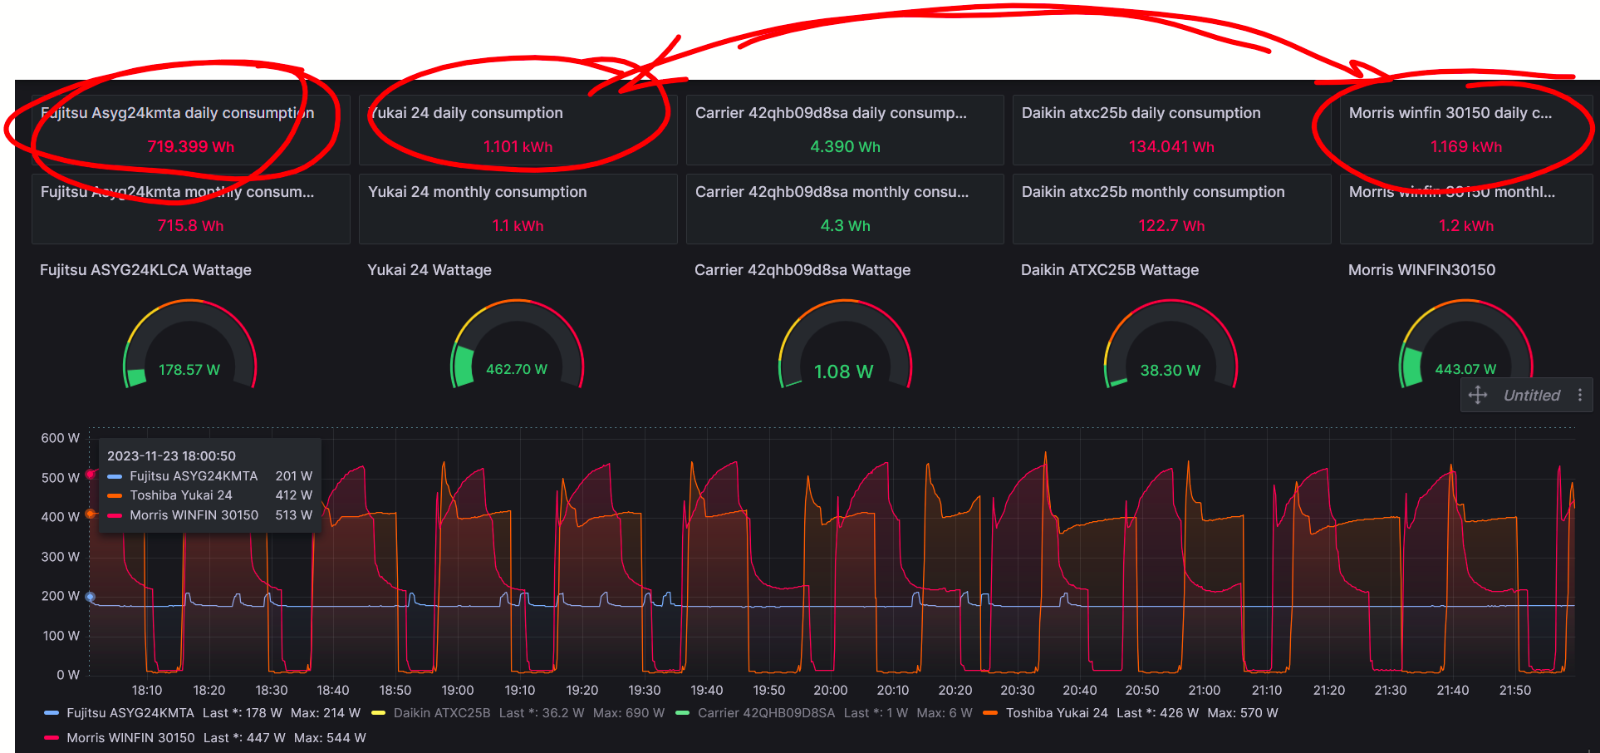This screenshot has width=1600, height=753.
Task: Click the 719.399 Wh daily value
Action: (x=191, y=147)
